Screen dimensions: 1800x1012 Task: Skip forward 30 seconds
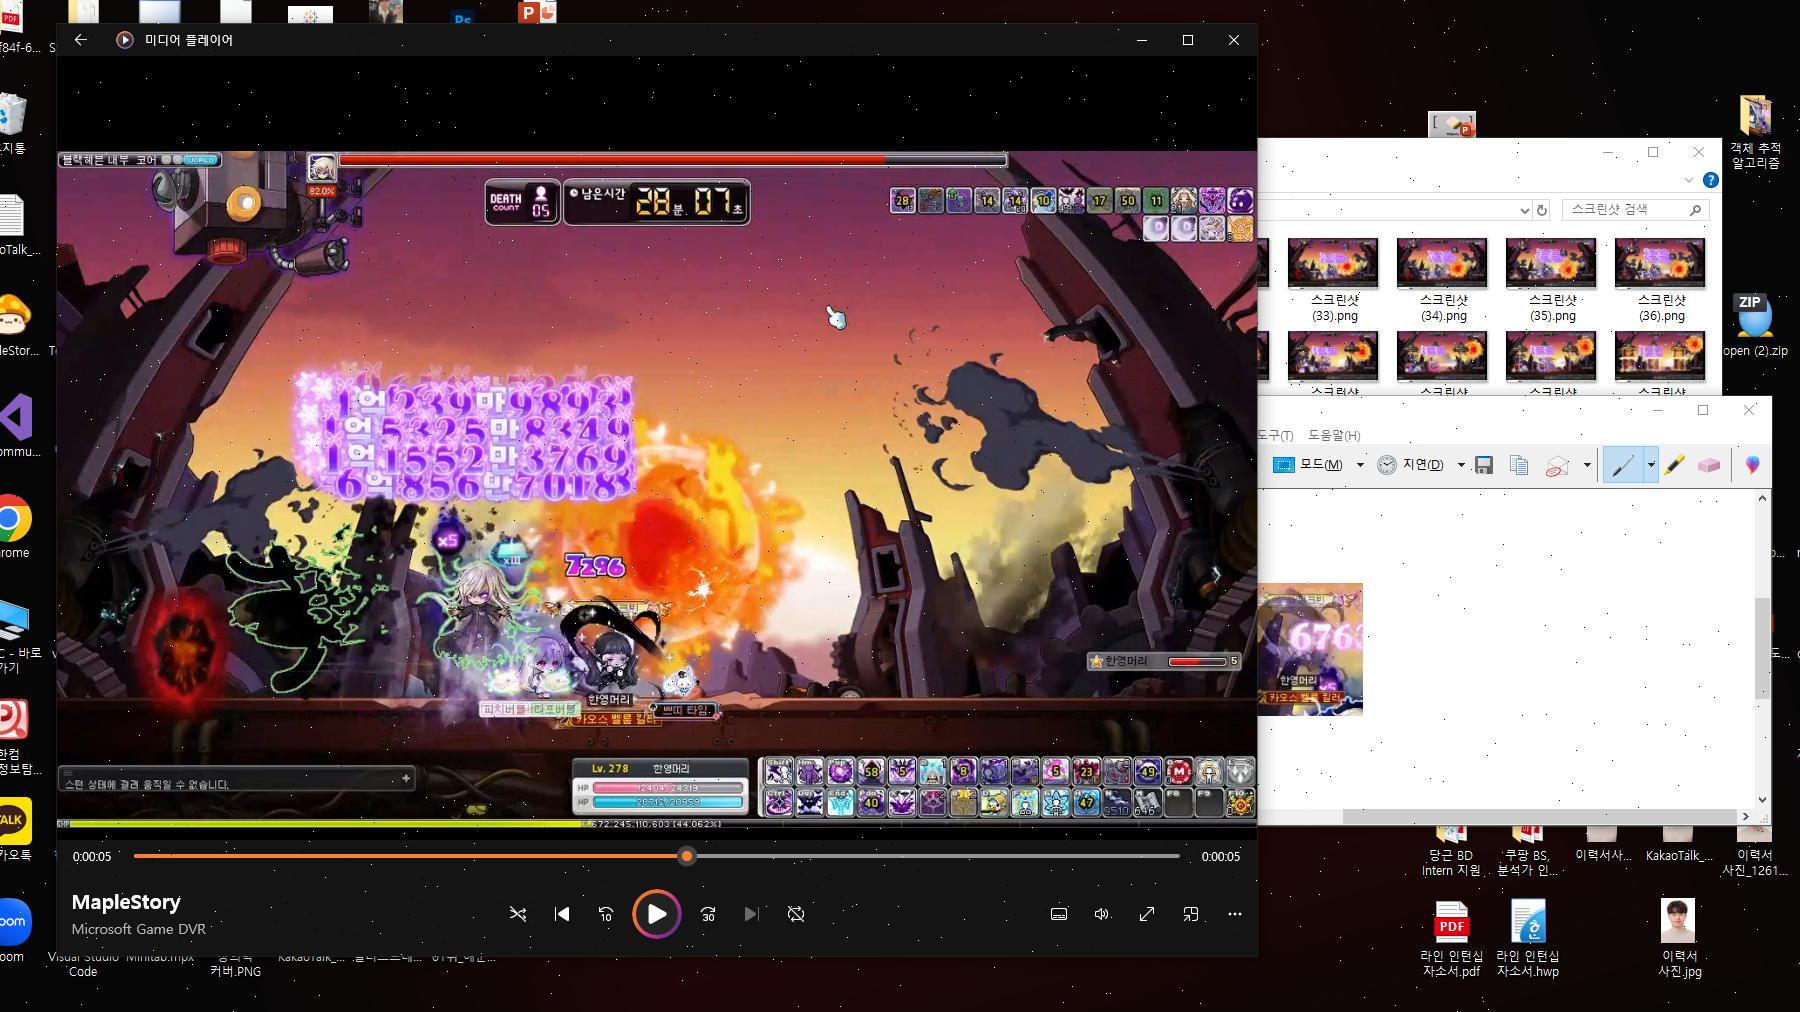coord(708,914)
